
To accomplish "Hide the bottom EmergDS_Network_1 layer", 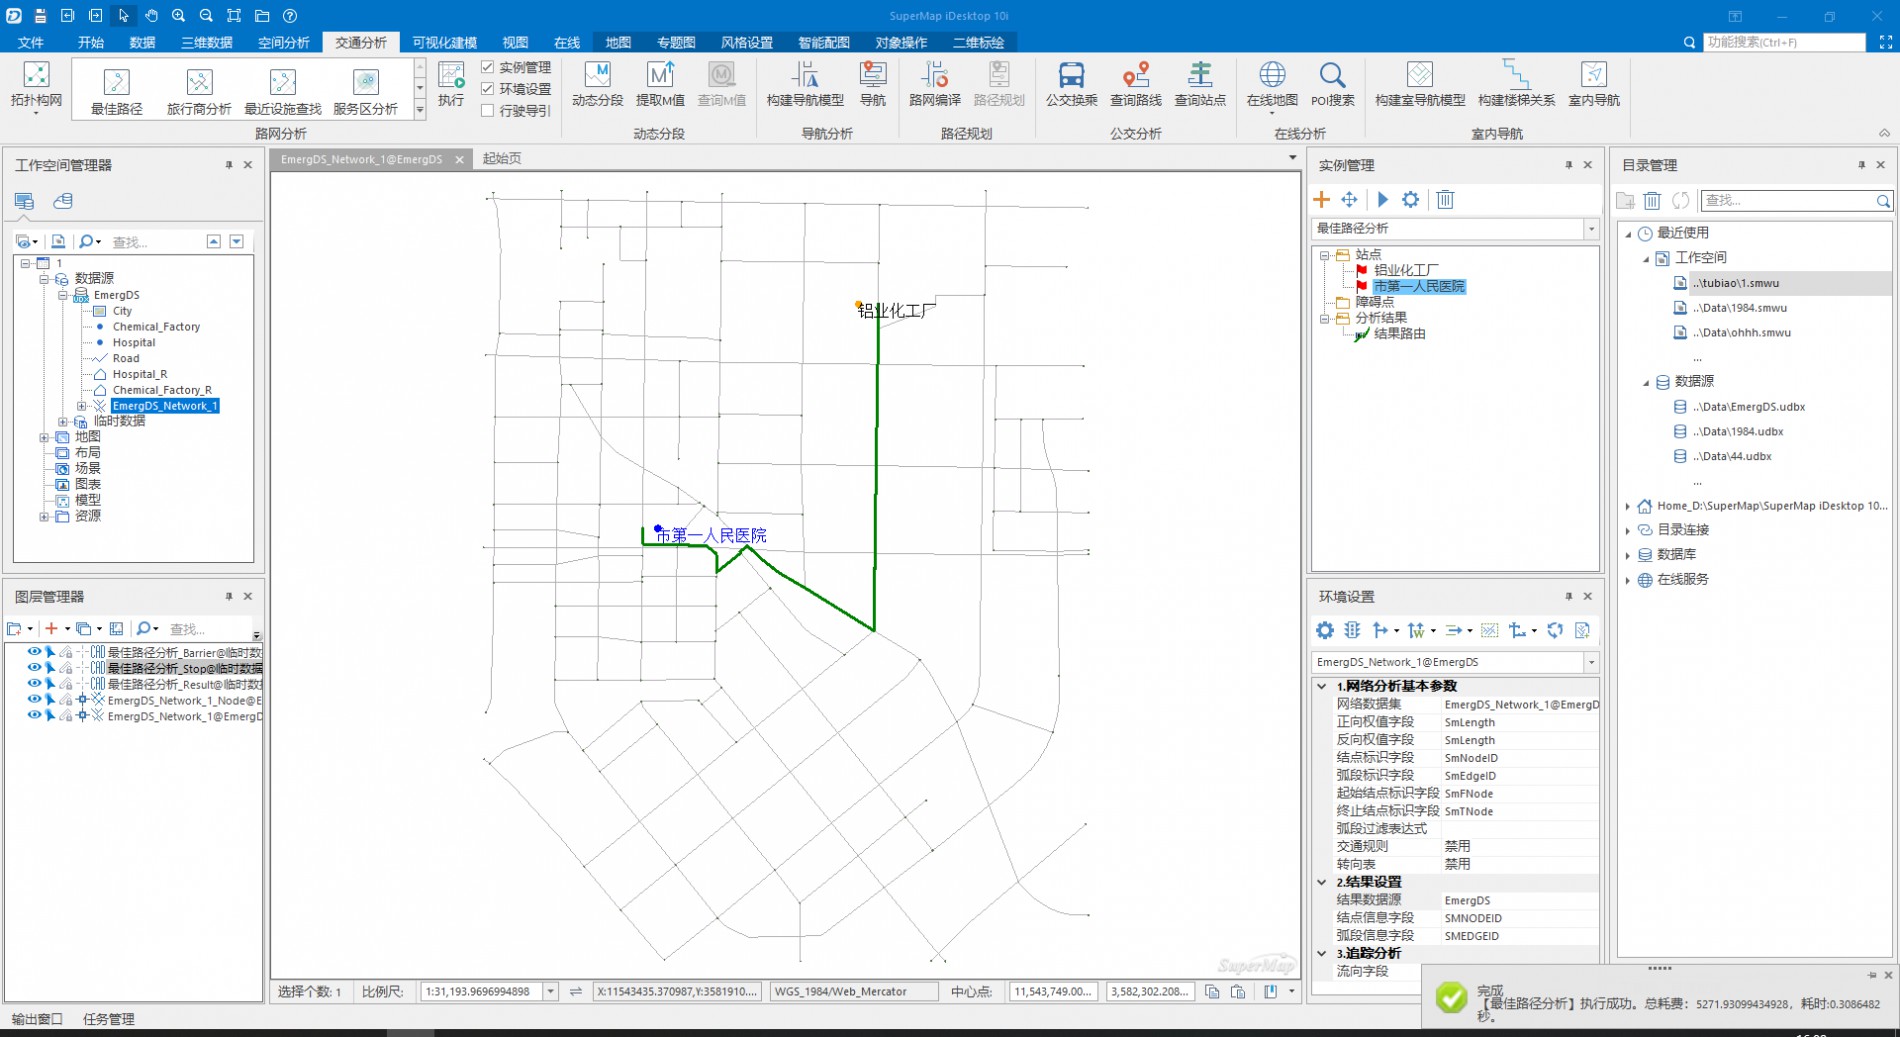I will (34, 716).
